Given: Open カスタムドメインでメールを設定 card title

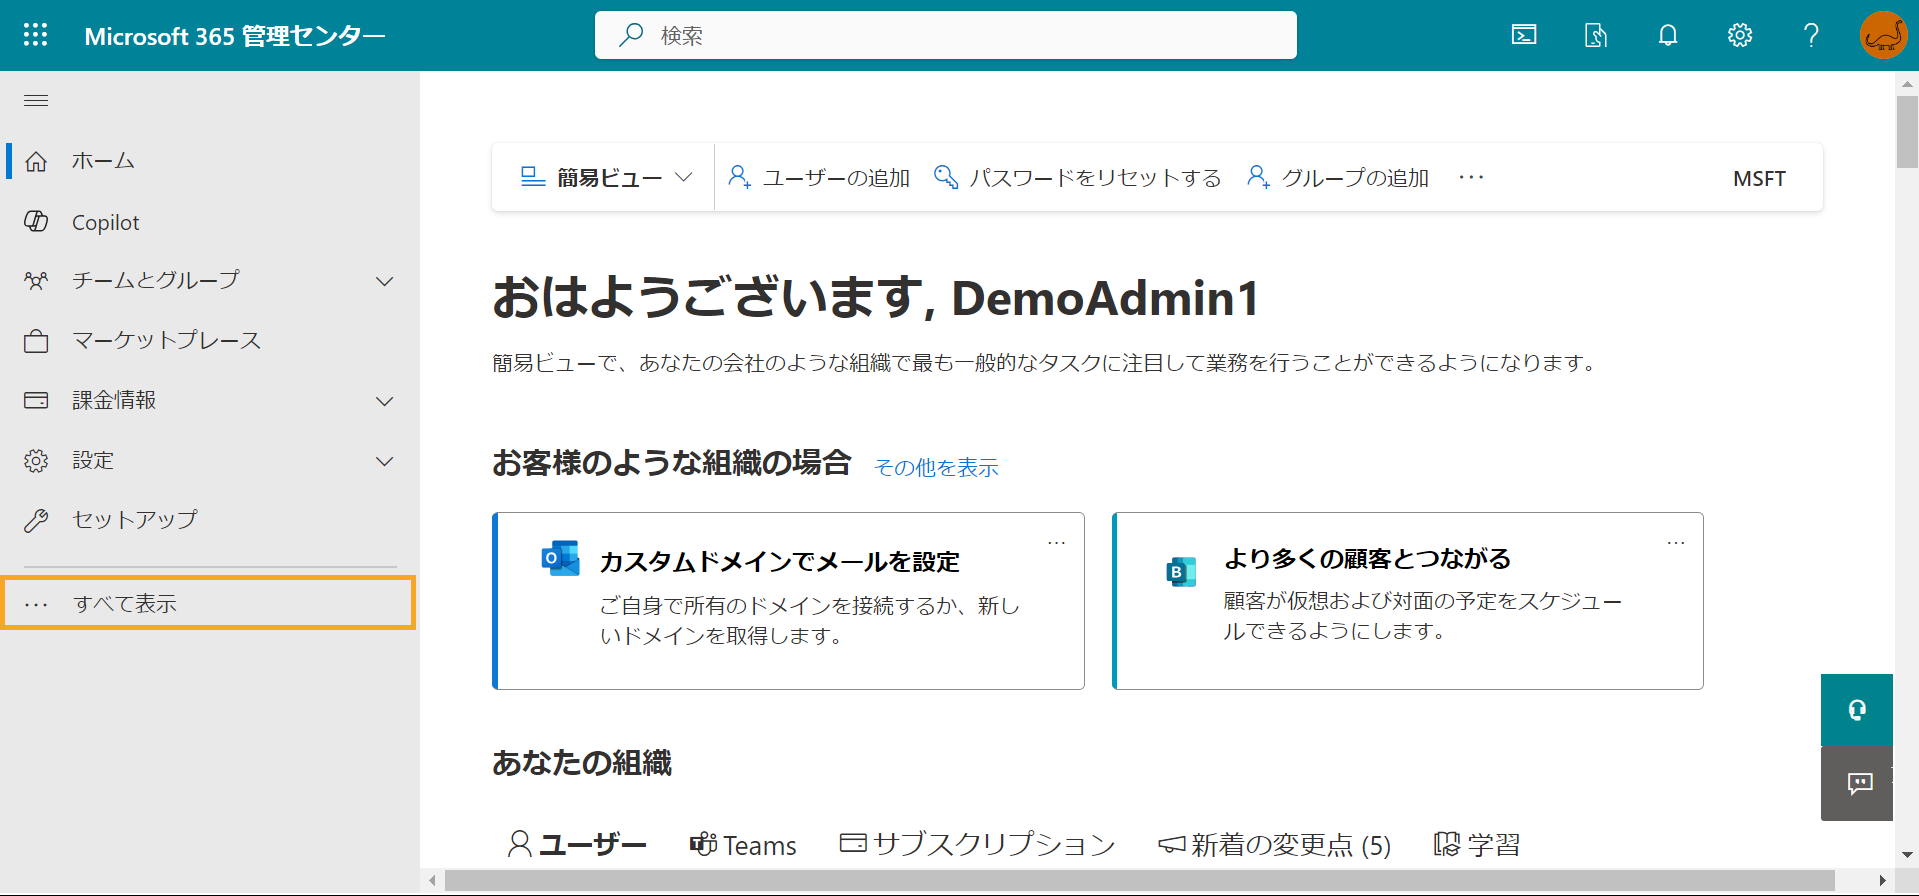Looking at the screenshot, I should [779, 562].
